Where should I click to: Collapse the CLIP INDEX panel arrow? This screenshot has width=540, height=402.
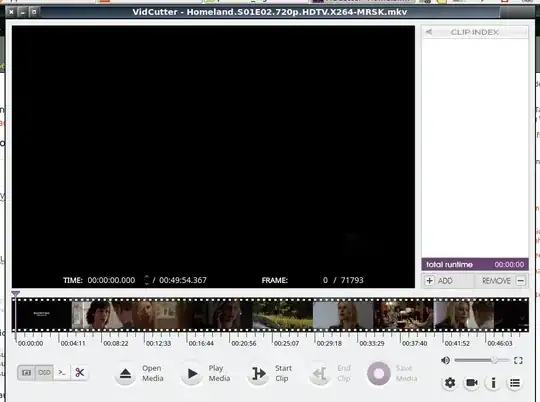429,32
